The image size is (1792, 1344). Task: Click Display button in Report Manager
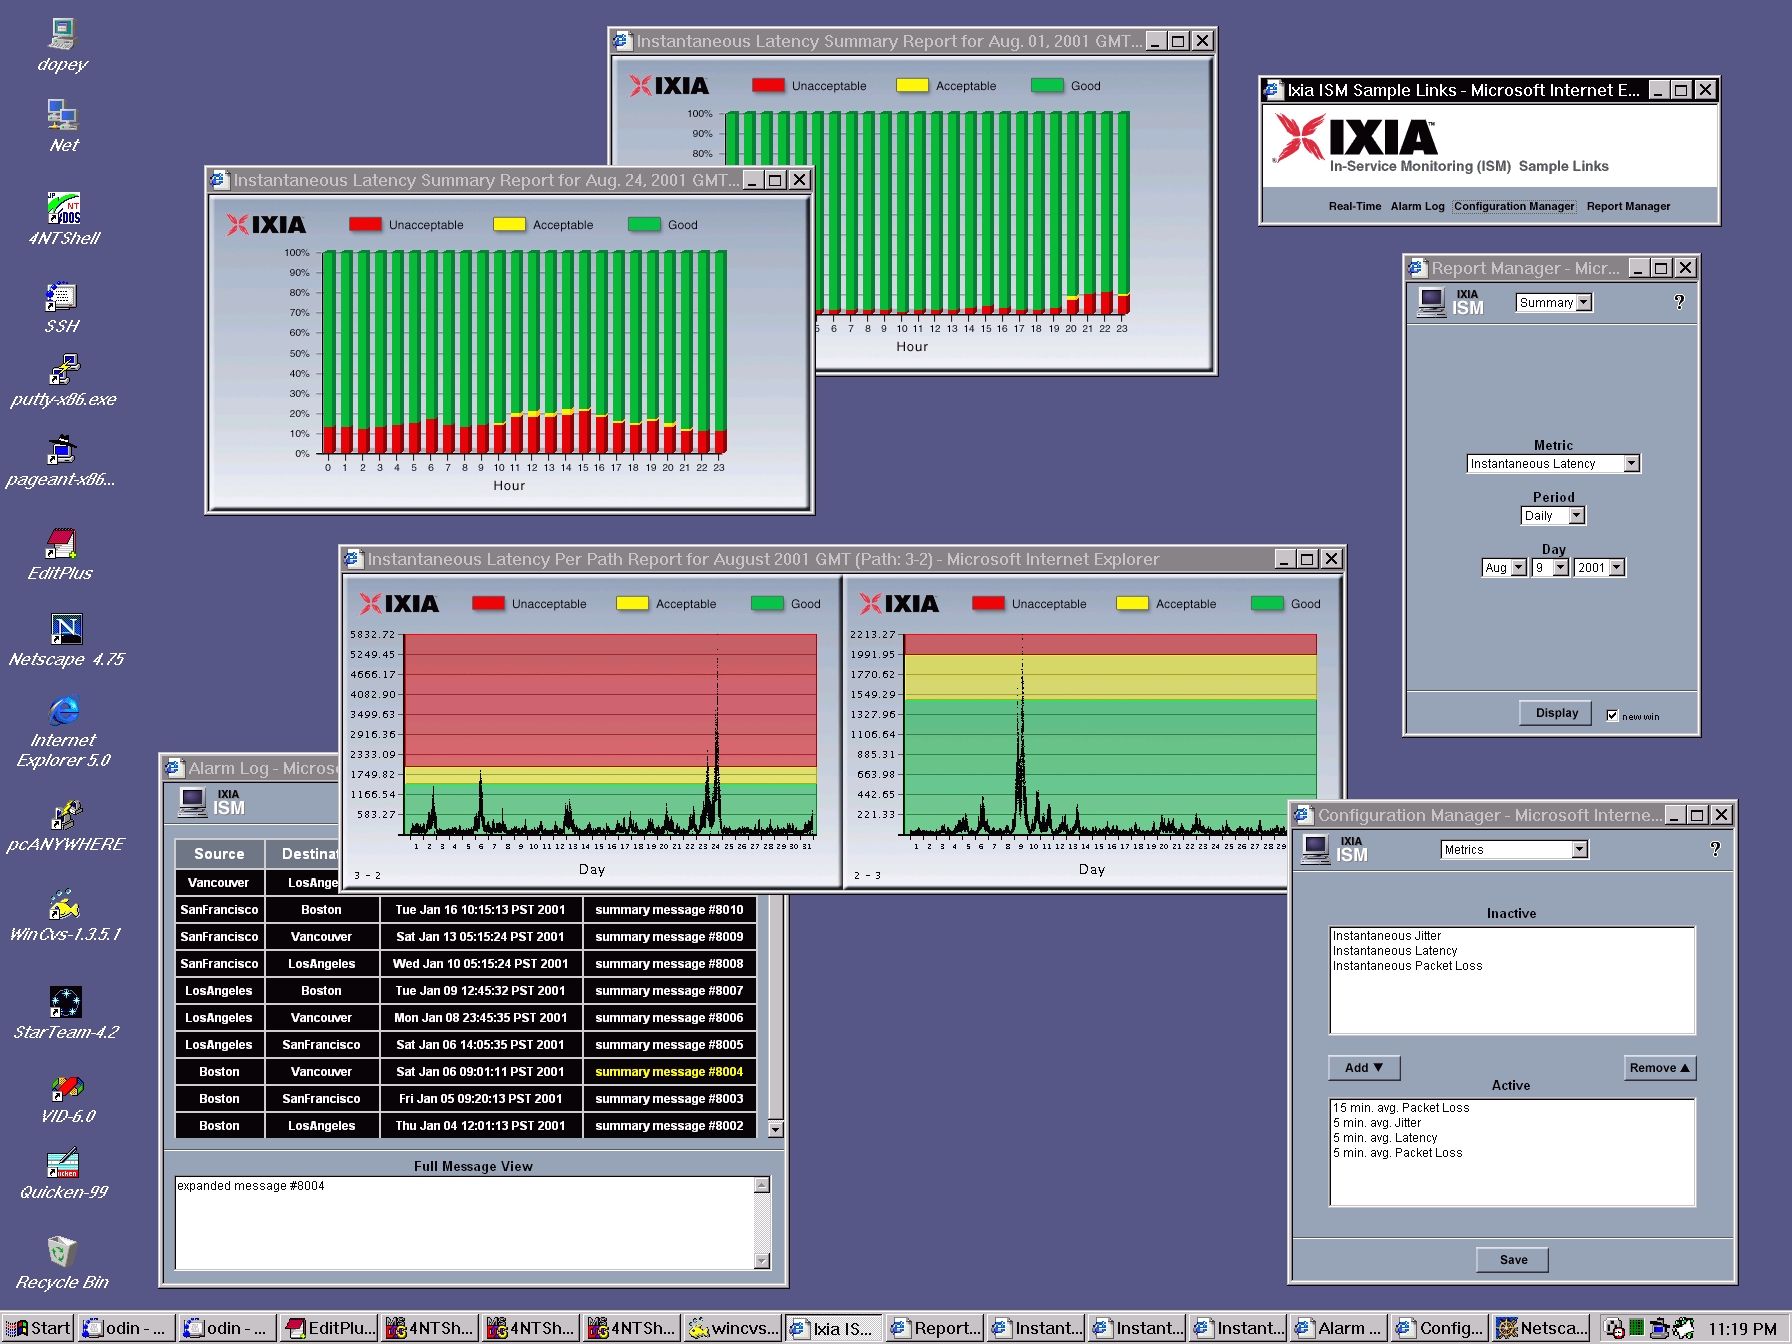[1556, 713]
